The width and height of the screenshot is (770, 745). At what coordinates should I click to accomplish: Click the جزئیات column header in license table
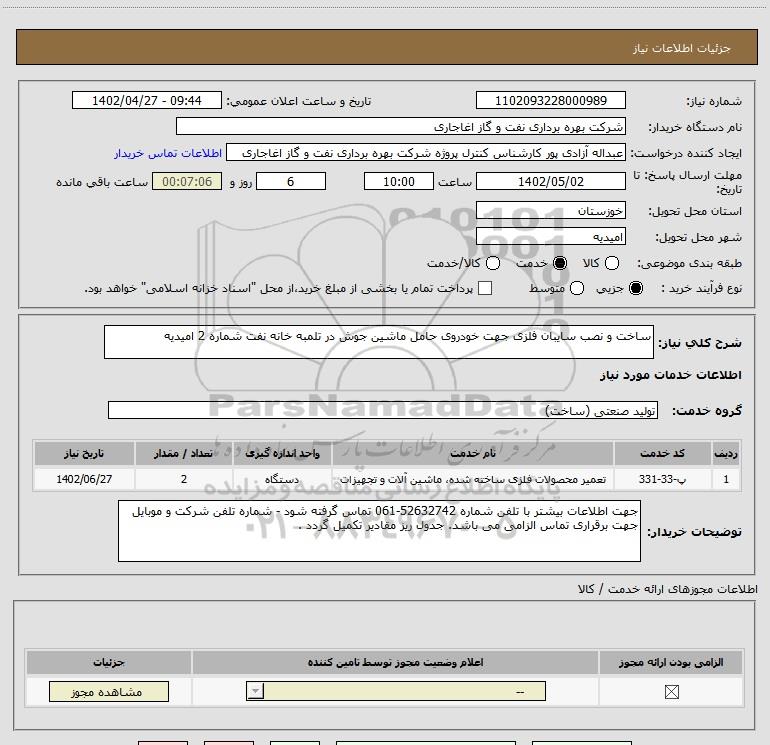coord(109,662)
